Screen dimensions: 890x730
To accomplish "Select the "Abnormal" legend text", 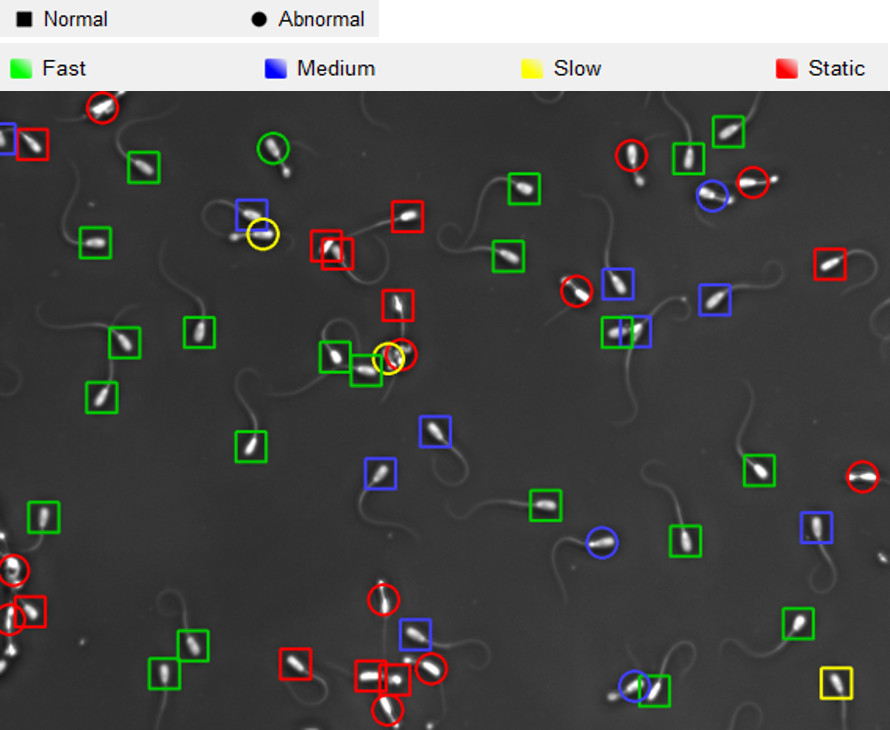I will coord(321,19).
